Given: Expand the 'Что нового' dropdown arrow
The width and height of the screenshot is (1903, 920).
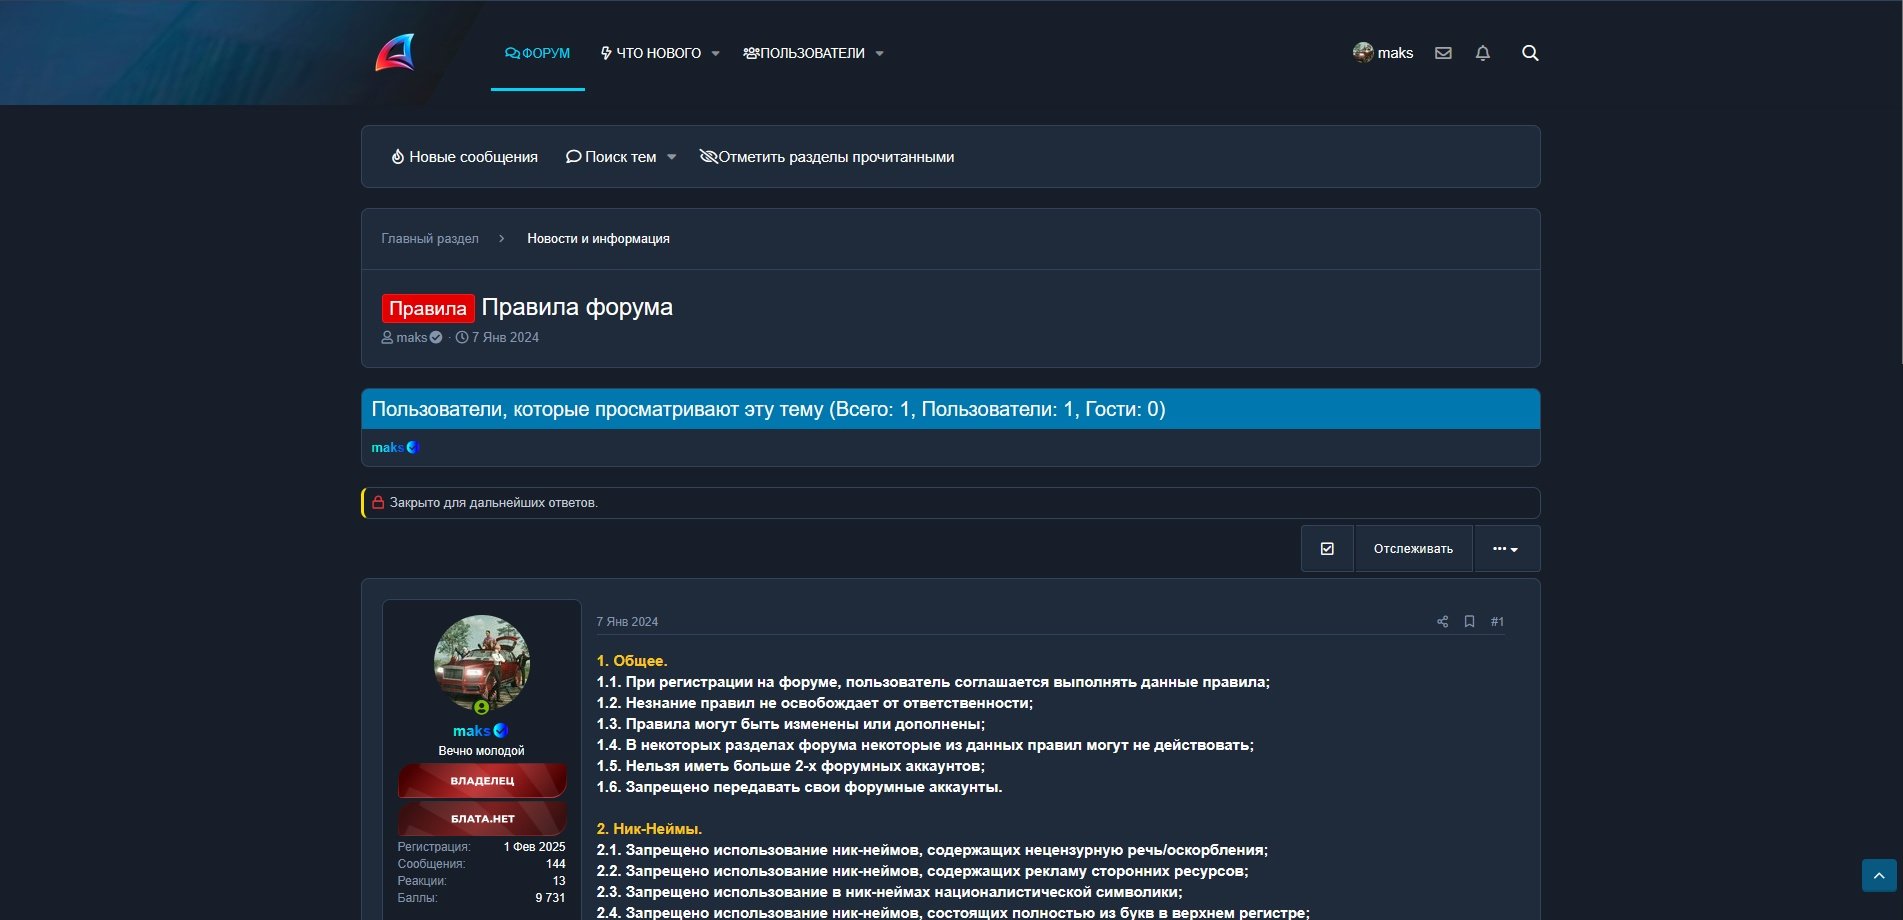Looking at the screenshot, I should click(x=715, y=54).
